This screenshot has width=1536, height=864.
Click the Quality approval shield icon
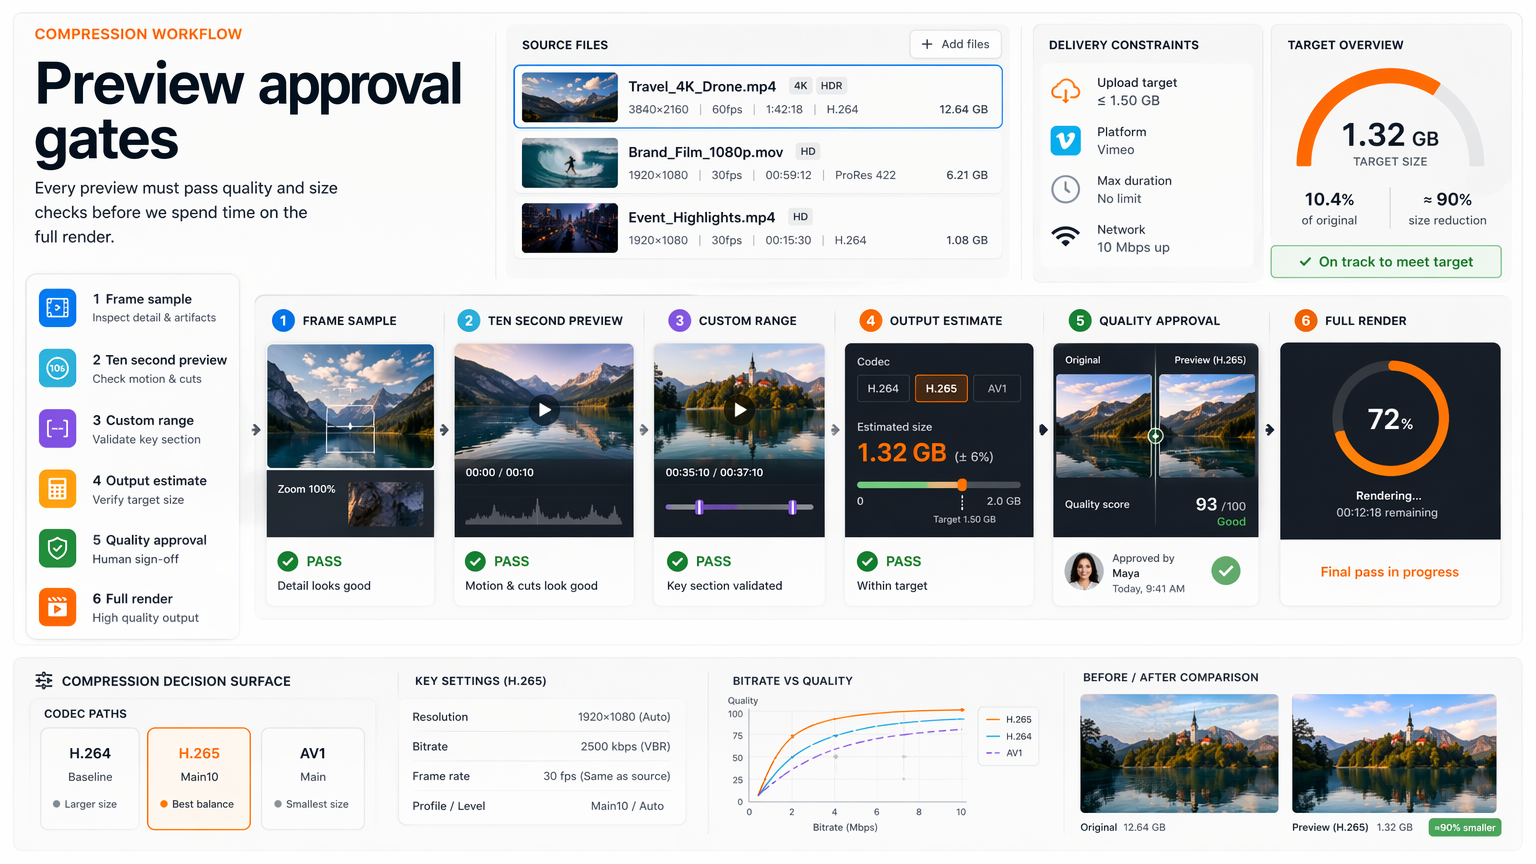coord(57,548)
